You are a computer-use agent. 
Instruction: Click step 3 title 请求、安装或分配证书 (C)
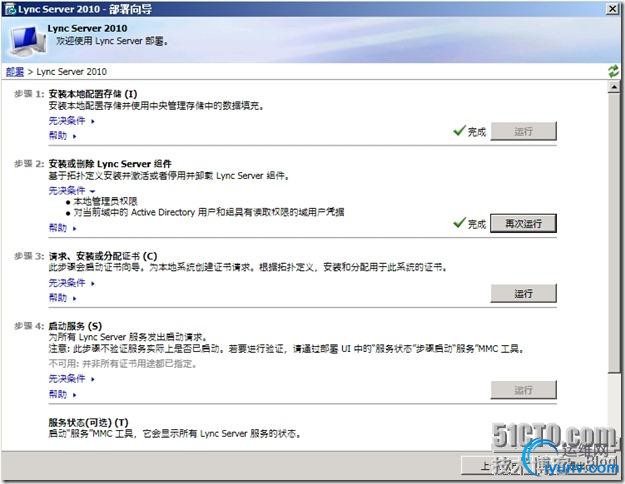[103, 256]
